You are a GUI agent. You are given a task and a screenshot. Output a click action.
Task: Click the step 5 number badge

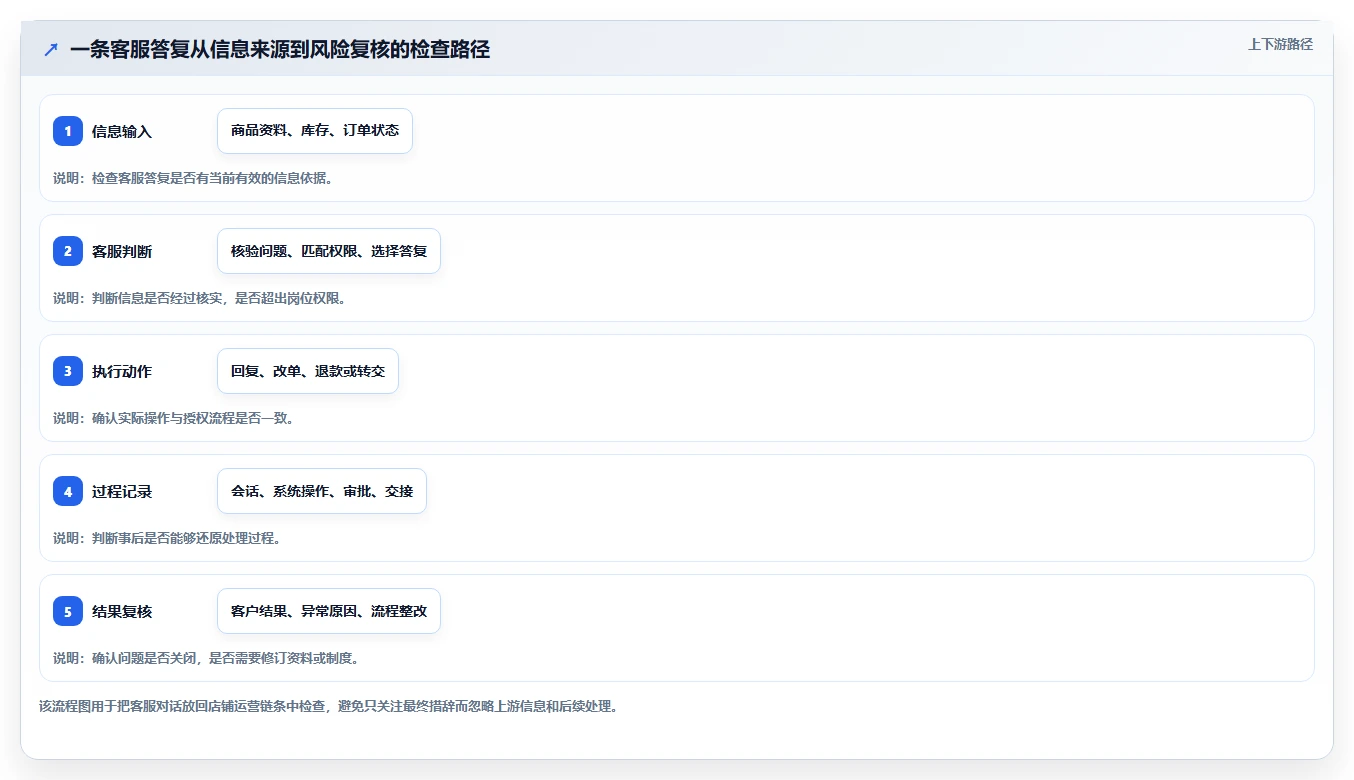coord(68,611)
